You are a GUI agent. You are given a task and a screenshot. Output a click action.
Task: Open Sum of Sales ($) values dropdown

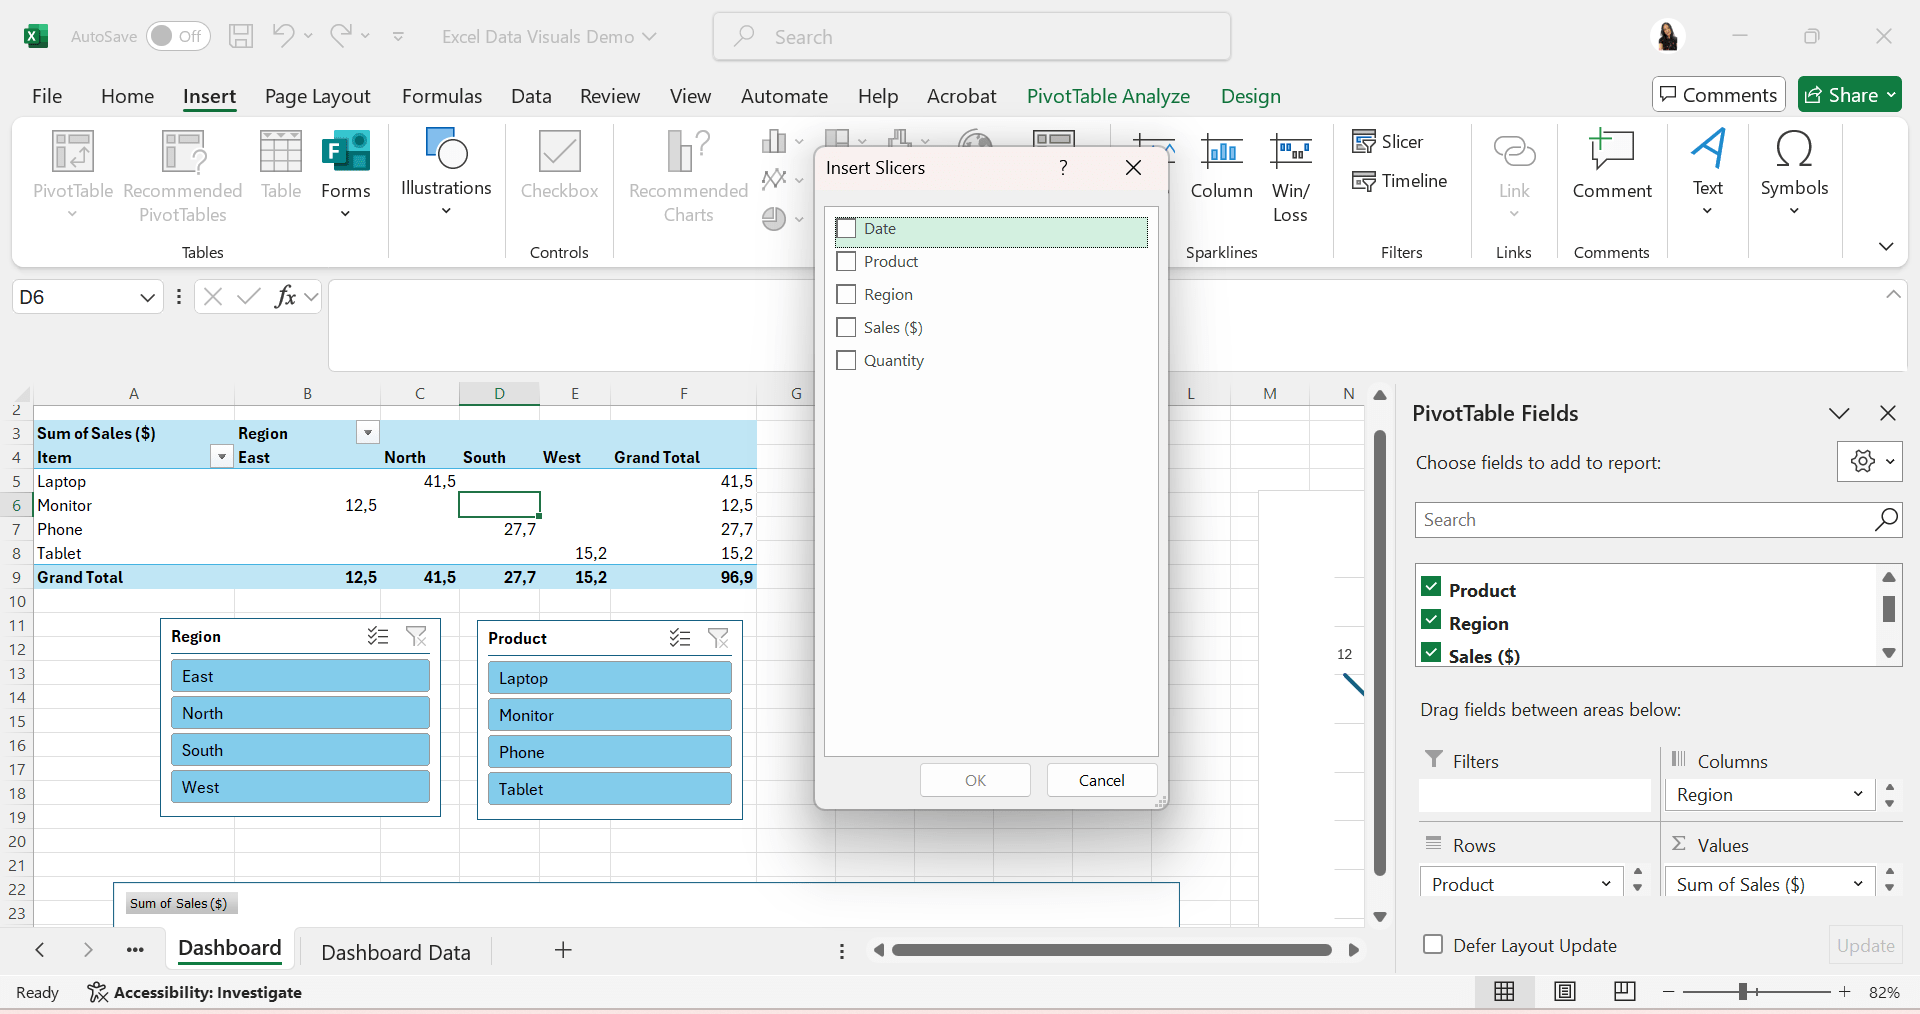pos(1857,884)
